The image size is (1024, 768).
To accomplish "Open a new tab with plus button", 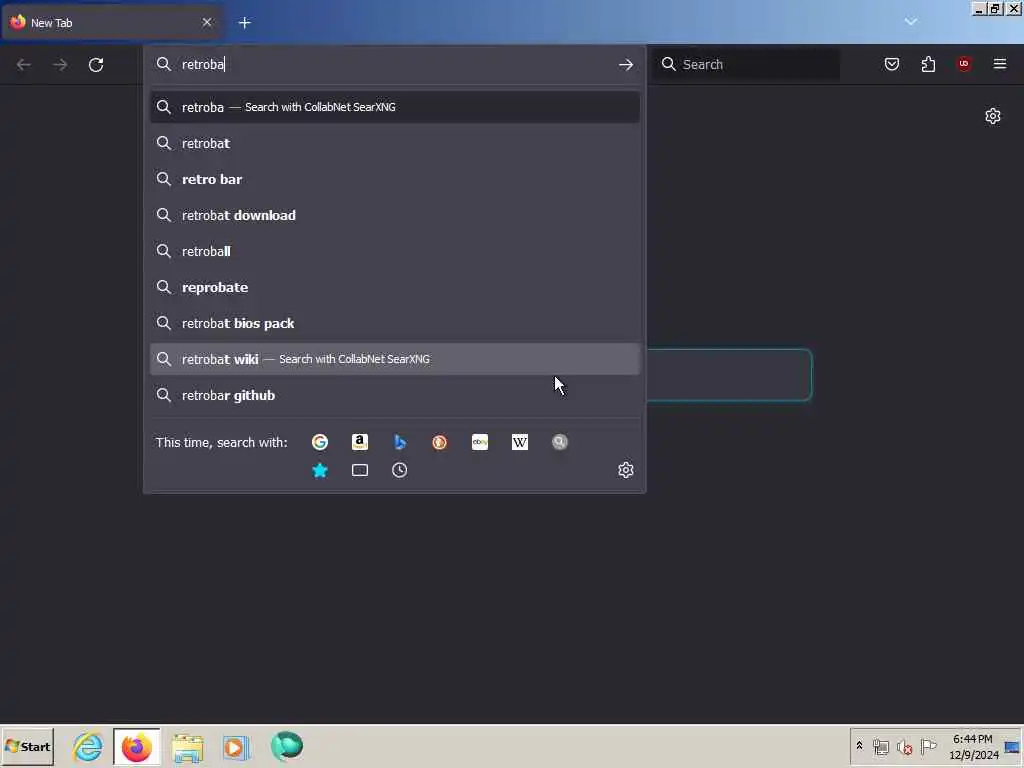I will [x=245, y=23].
